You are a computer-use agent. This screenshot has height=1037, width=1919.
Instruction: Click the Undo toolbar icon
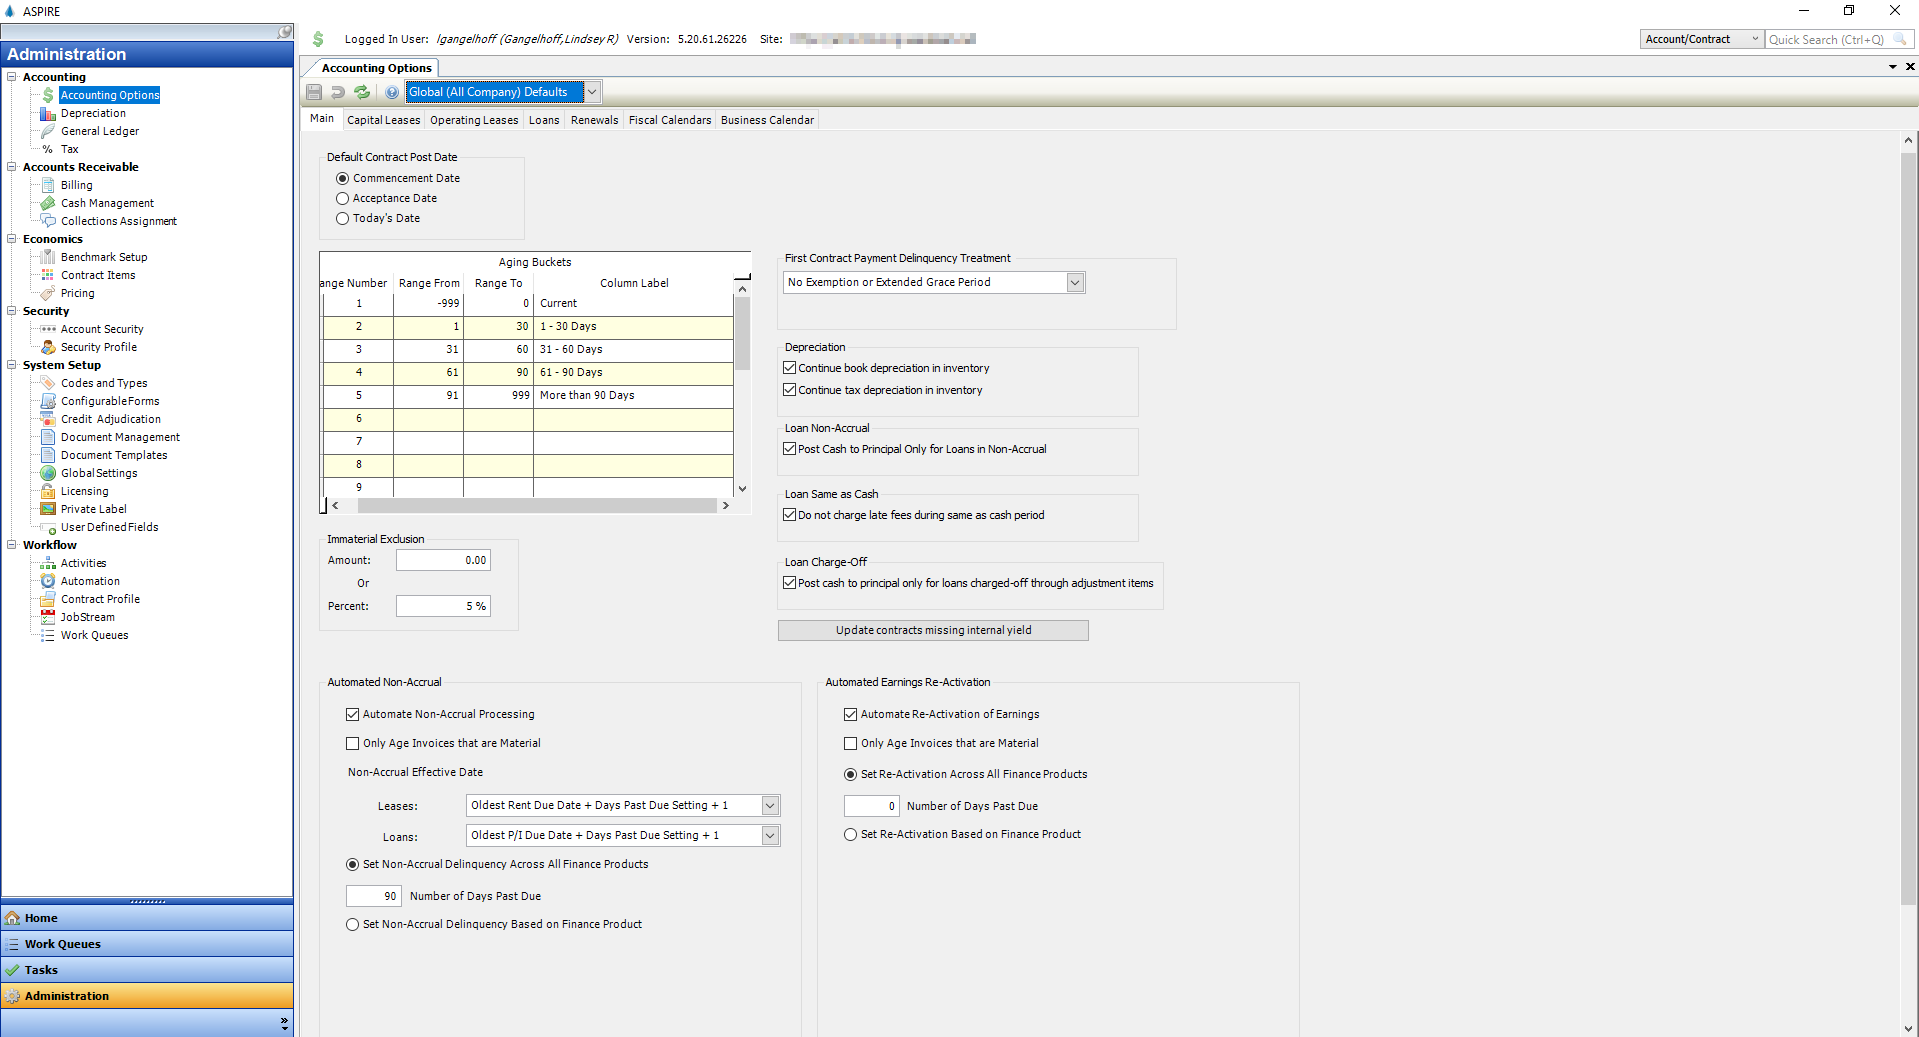pos(338,92)
